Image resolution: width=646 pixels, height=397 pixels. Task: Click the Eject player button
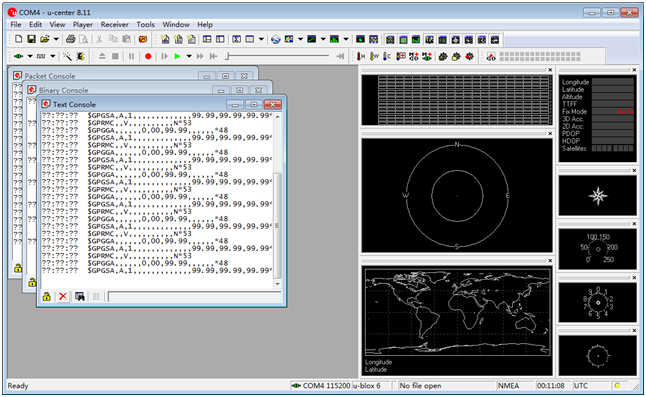(102, 56)
